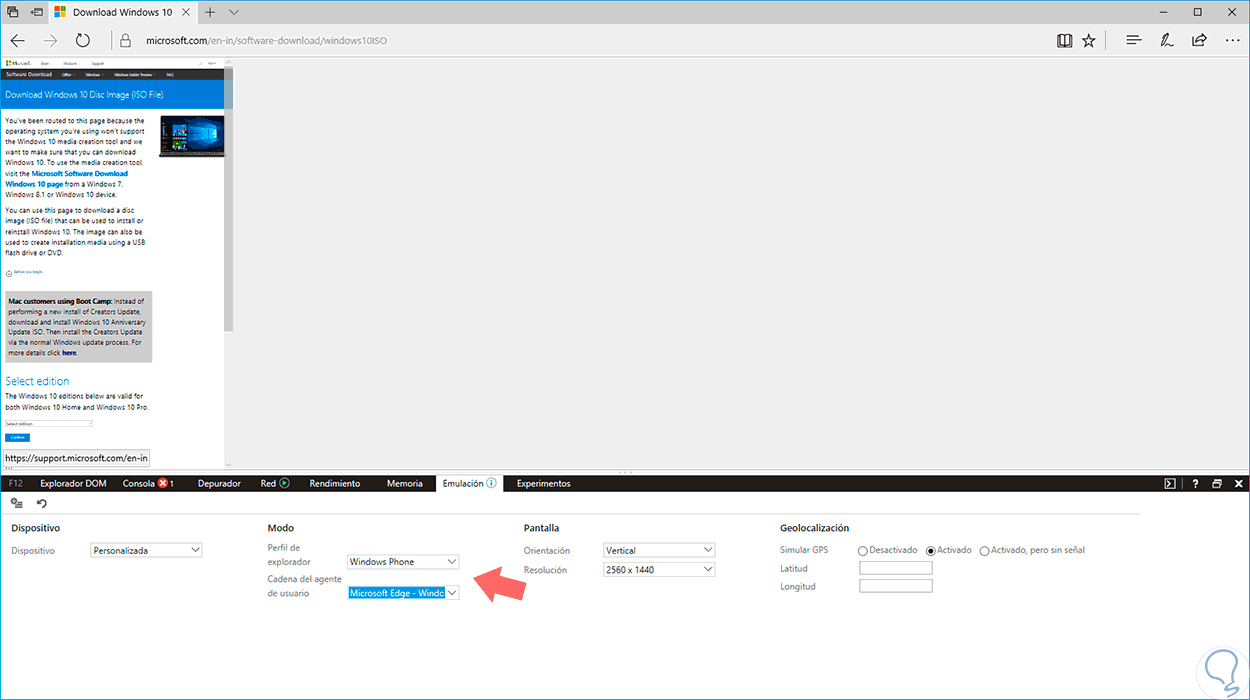
Task: Toggle the console panel icon in DevTools
Action: click(x=1170, y=483)
